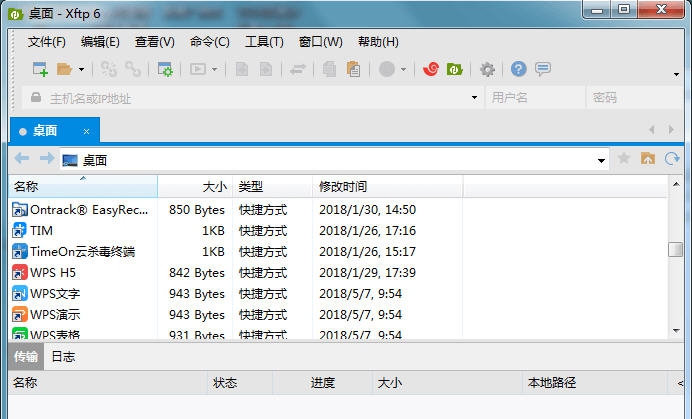This screenshot has height=419, width=692.
Task: Close the 桌面 session tab
Action: 87,131
